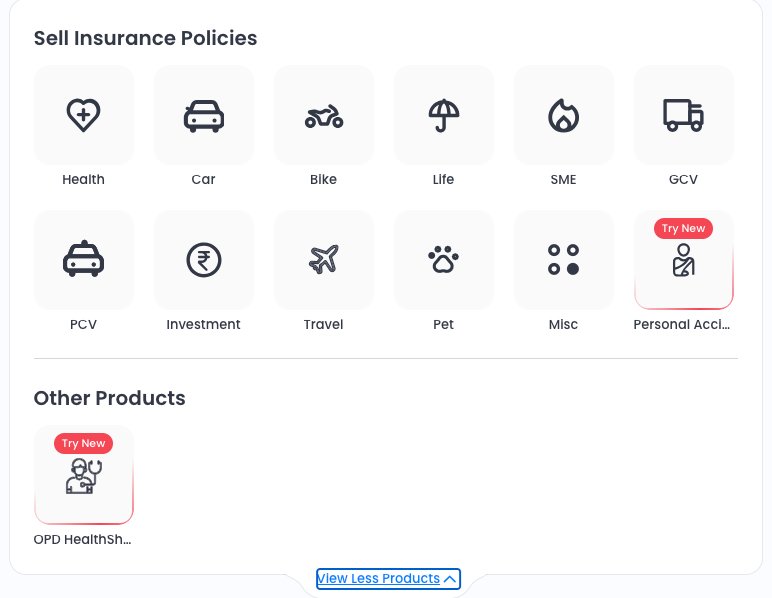The height and width of the screenshot is (598, 772).
Task: Open the Misc four-dots icon
Action: (563, 260)
